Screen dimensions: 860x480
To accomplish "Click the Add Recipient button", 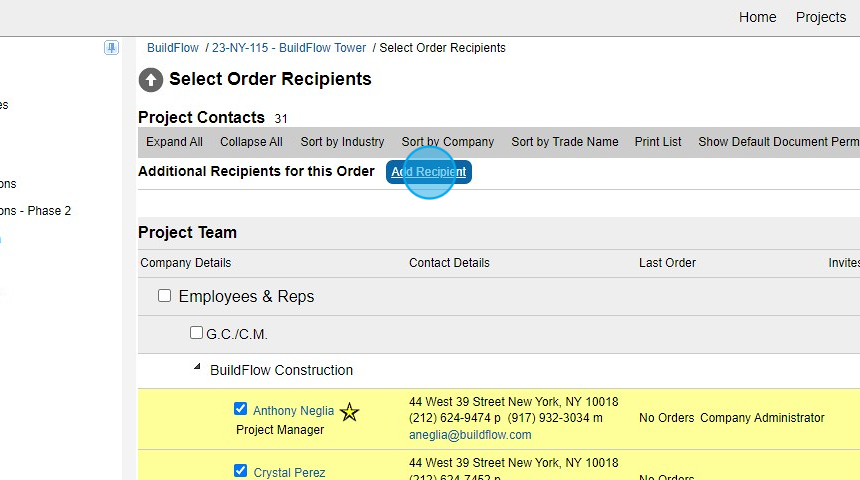I will tap(429, 172).
